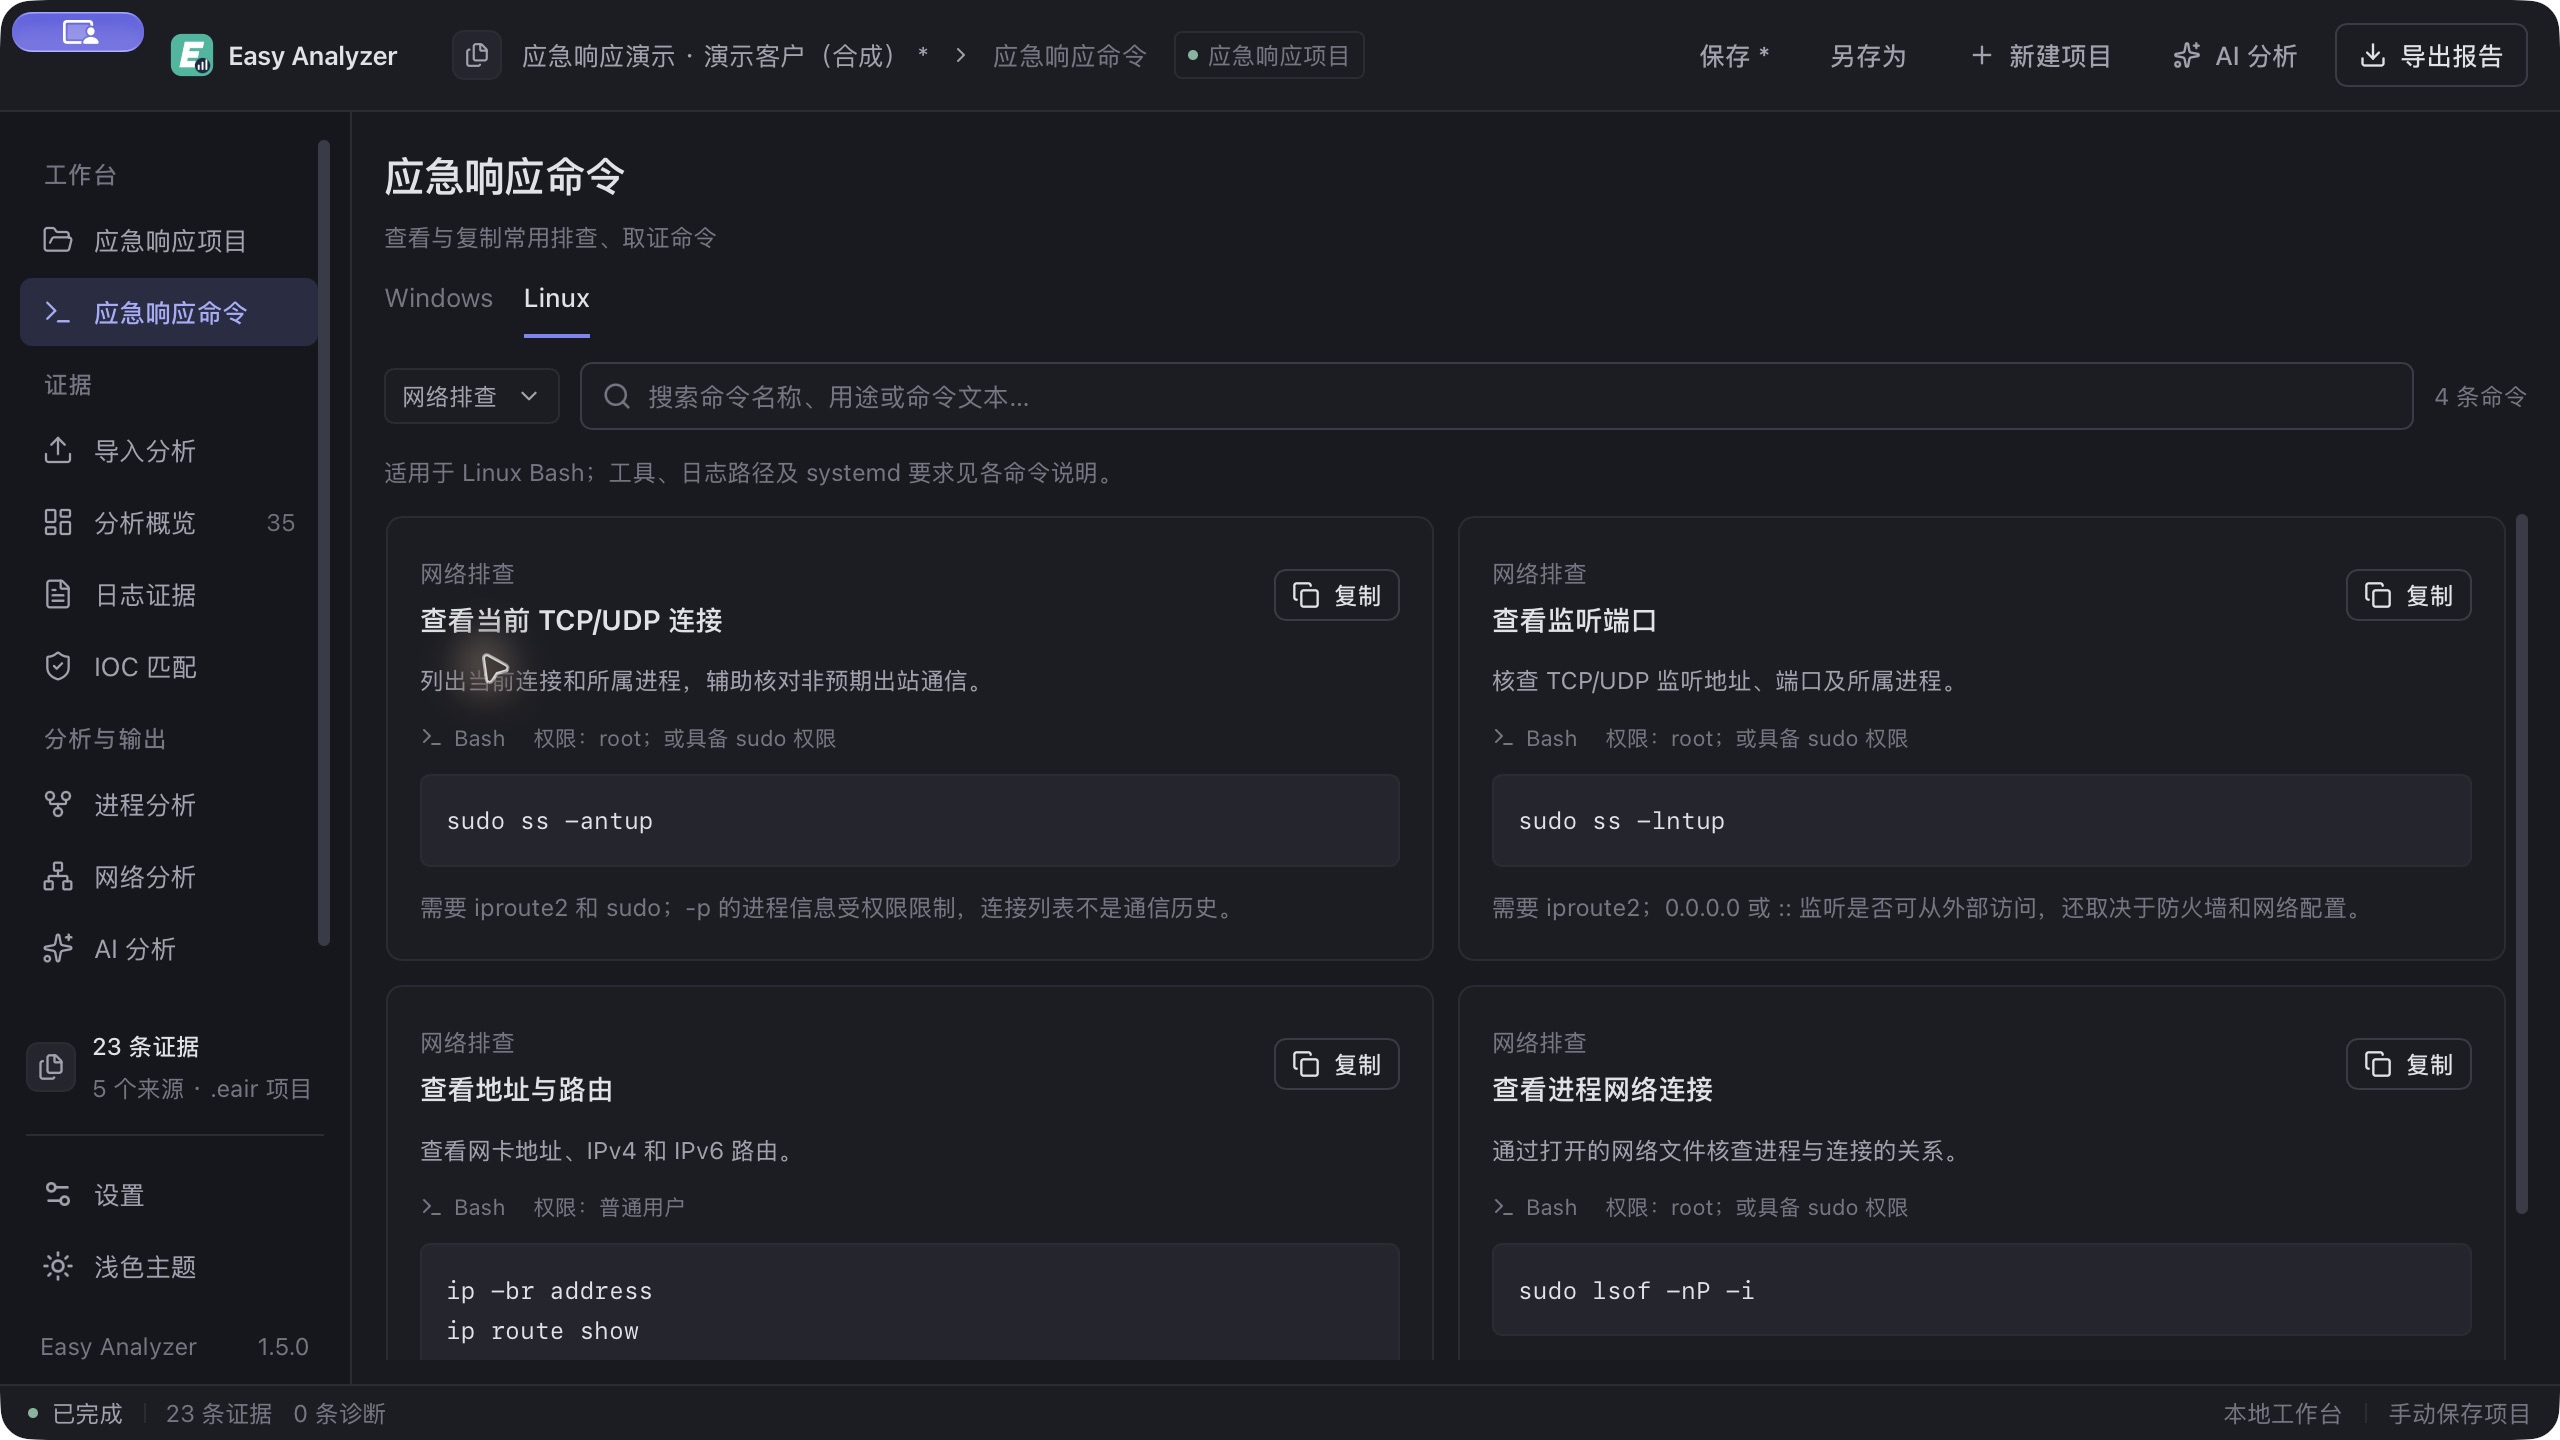Open 导入分析 upload page
This screenshot has width=2560, height=1440.
click(168, 451)
